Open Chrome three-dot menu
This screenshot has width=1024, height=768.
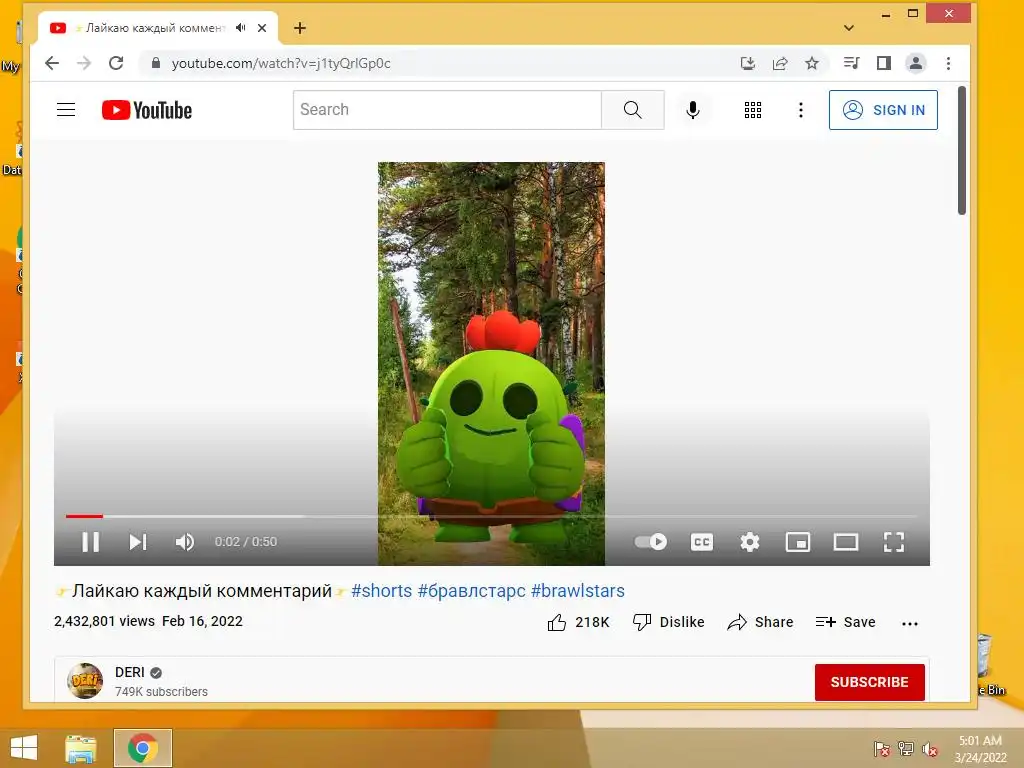click(x=948, y=63)
